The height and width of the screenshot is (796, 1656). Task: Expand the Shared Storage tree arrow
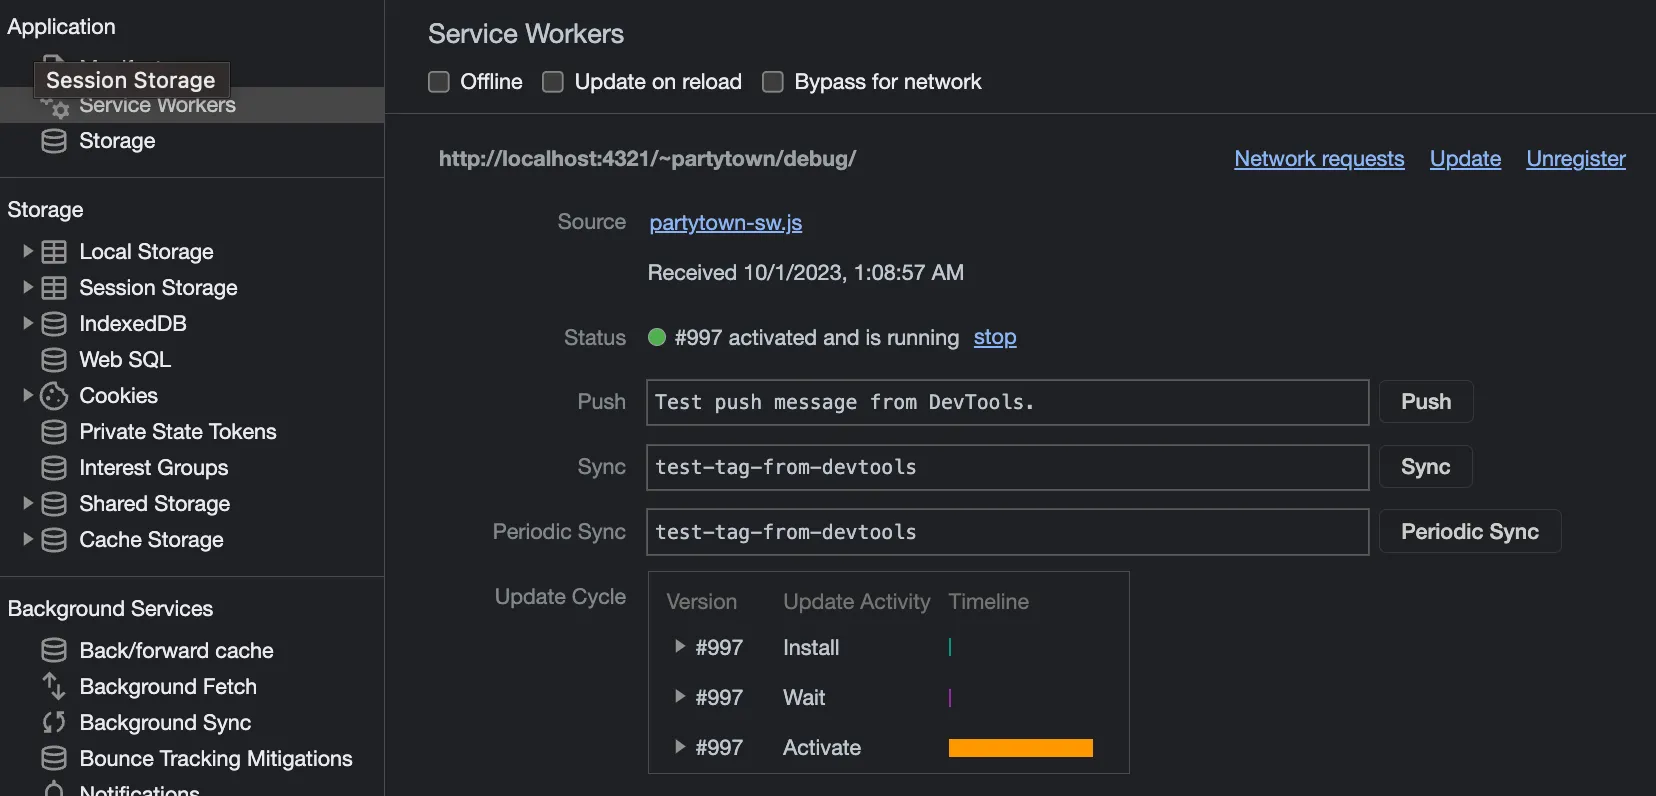pos(28,504)
